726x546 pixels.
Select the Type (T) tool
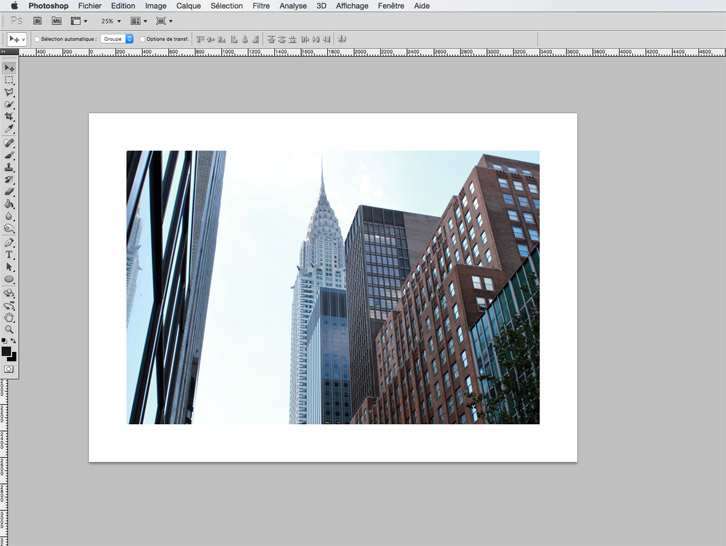tap(9, 255)
